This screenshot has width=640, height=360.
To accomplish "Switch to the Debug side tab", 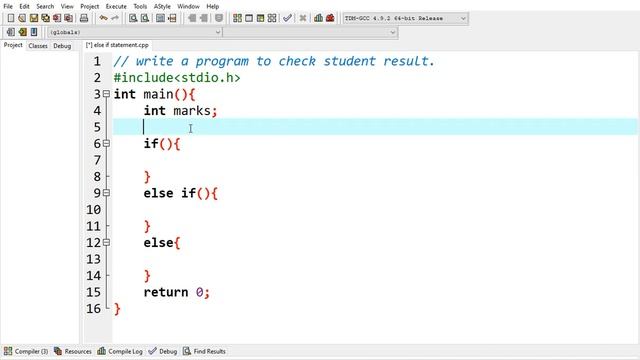I will coord(62,46).
